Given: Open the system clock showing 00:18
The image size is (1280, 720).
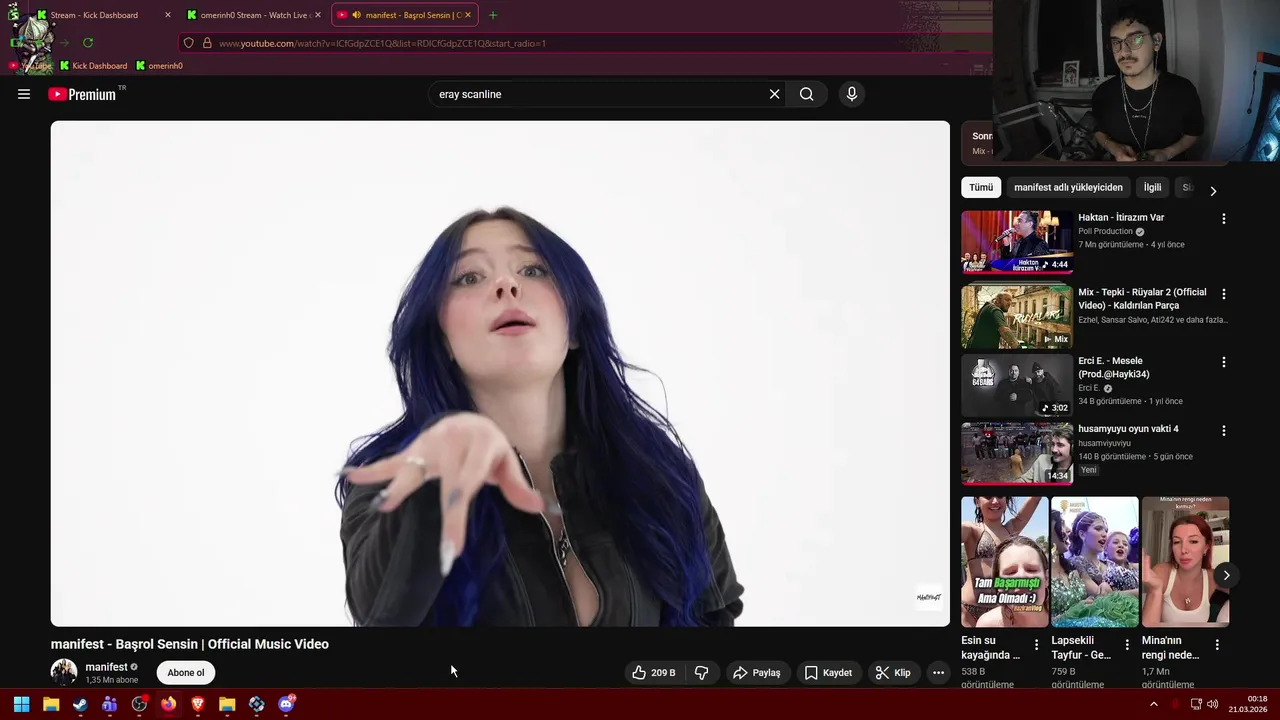Looking at the screenshot, I should pyautogui.click(x=1247, y=704).
